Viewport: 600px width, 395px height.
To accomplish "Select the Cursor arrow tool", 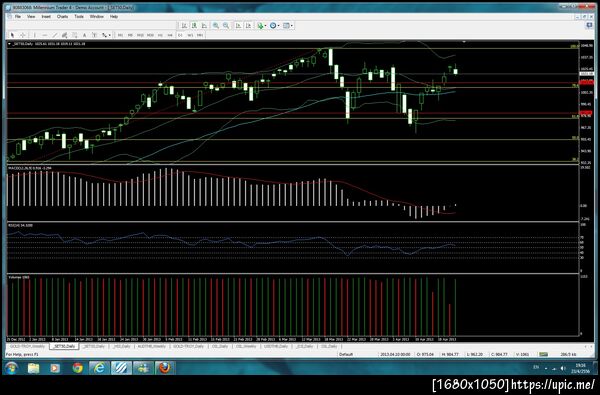I will 12,35.
